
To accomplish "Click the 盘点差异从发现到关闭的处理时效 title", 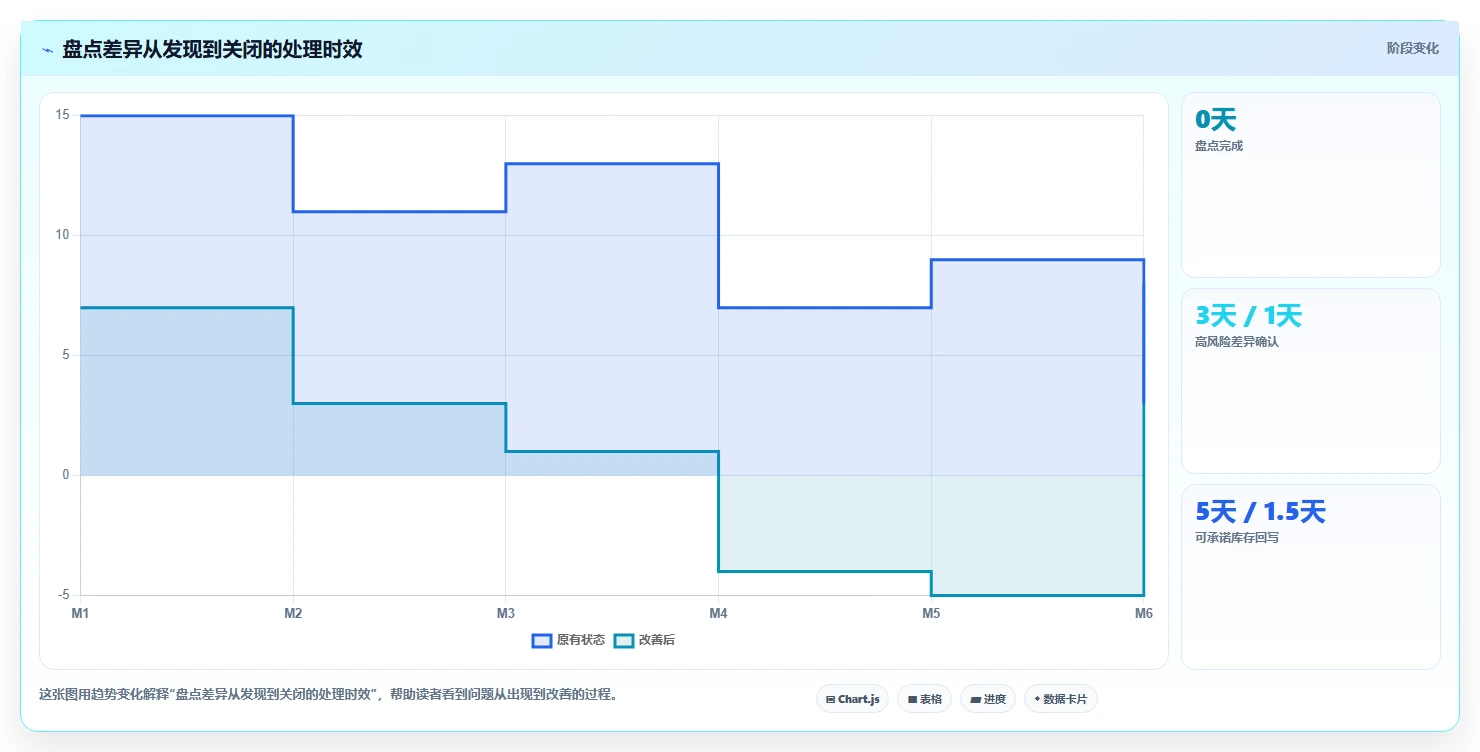I will click(212, 50).
